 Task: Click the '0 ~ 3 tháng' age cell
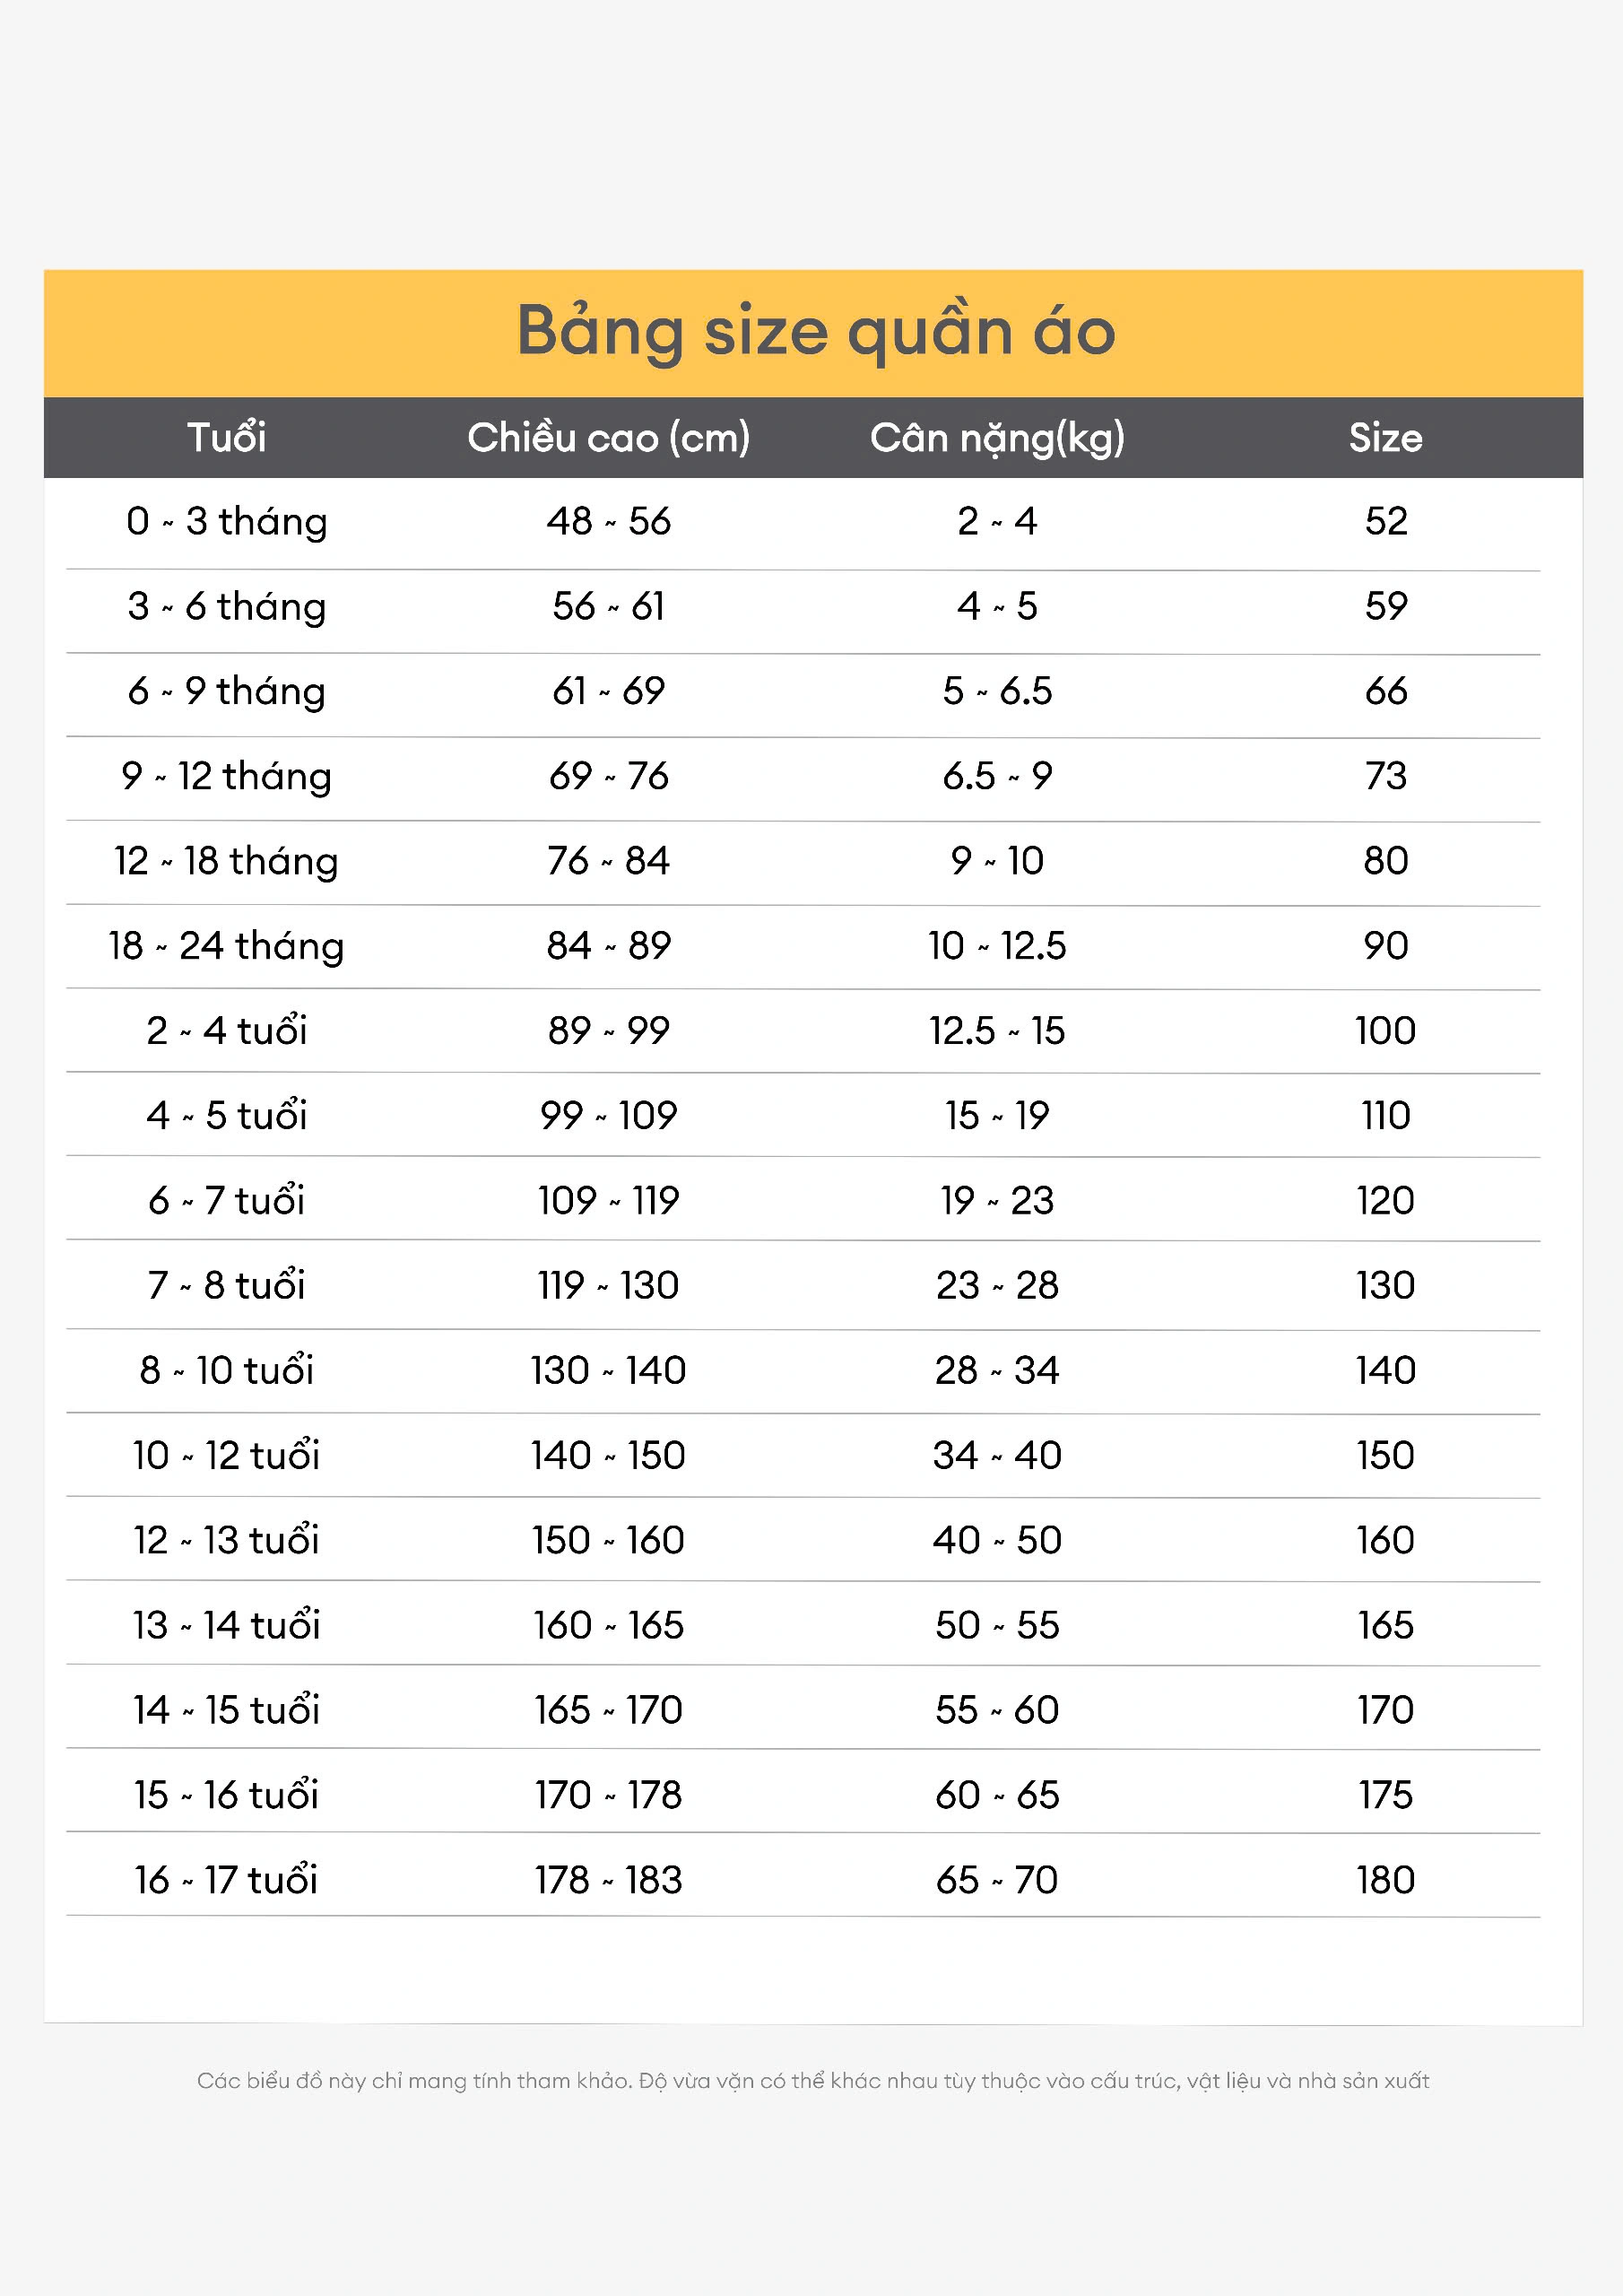coord(227,522)
